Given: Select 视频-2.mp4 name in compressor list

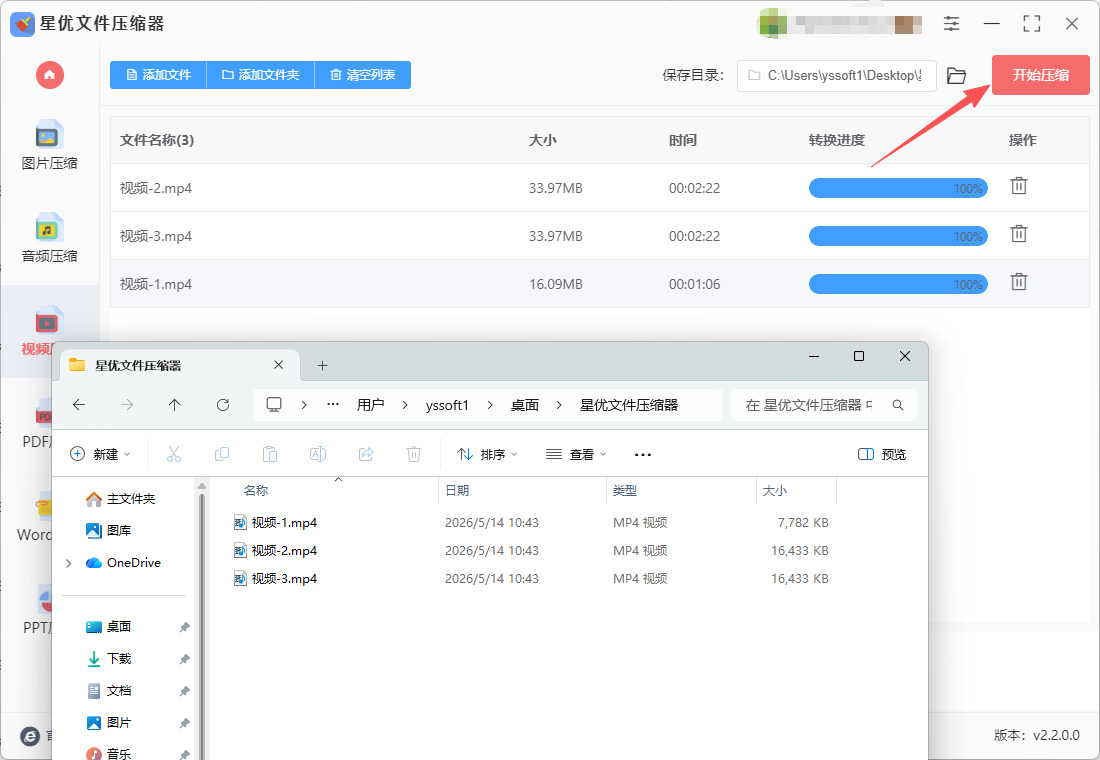Looking at the screenshot, I should point(156,188).
